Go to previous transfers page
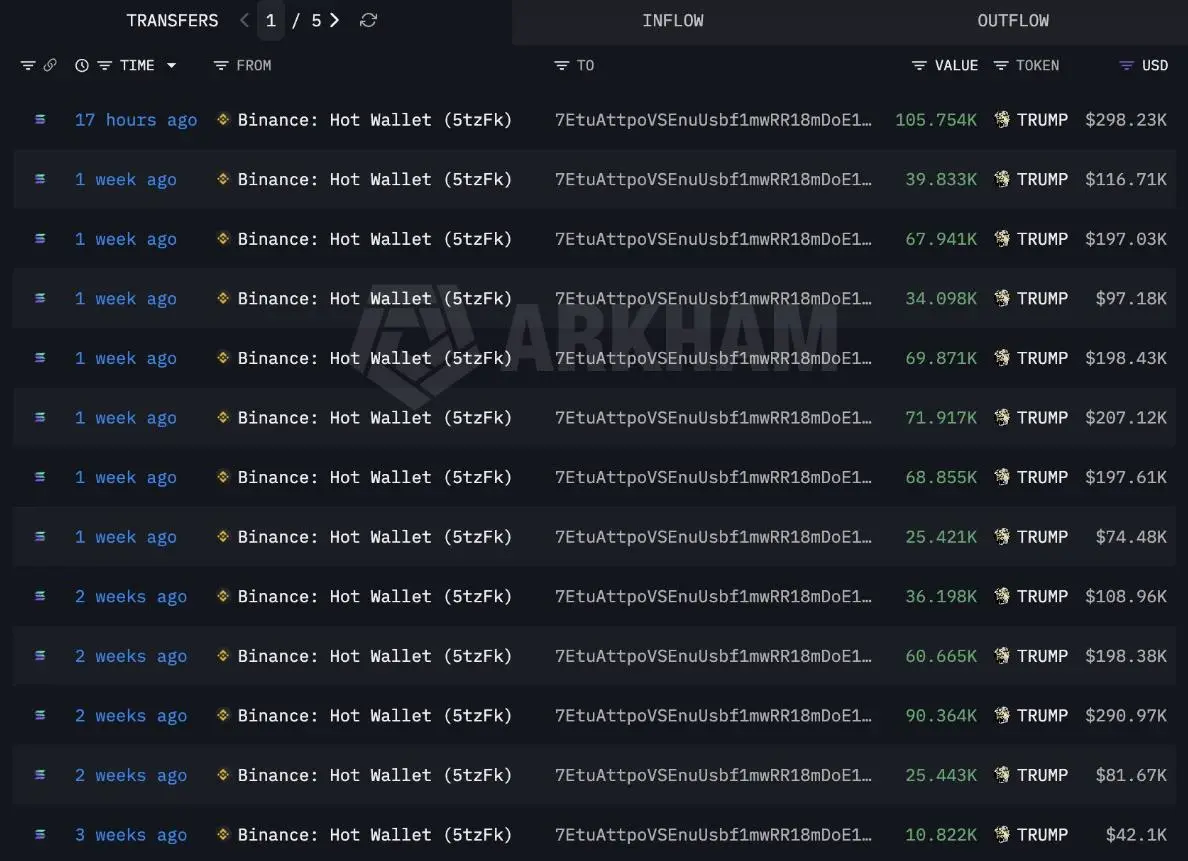The width and height of the screenshot is (1188, 861). (244, 20)
